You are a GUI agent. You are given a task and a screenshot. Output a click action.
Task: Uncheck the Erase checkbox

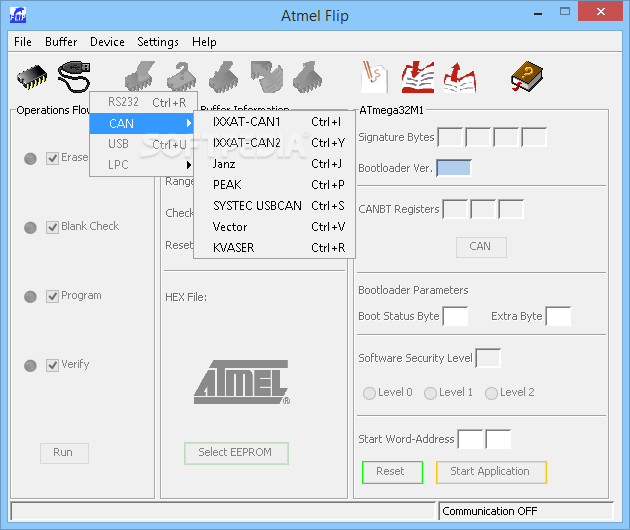click(x=52, y=158)
